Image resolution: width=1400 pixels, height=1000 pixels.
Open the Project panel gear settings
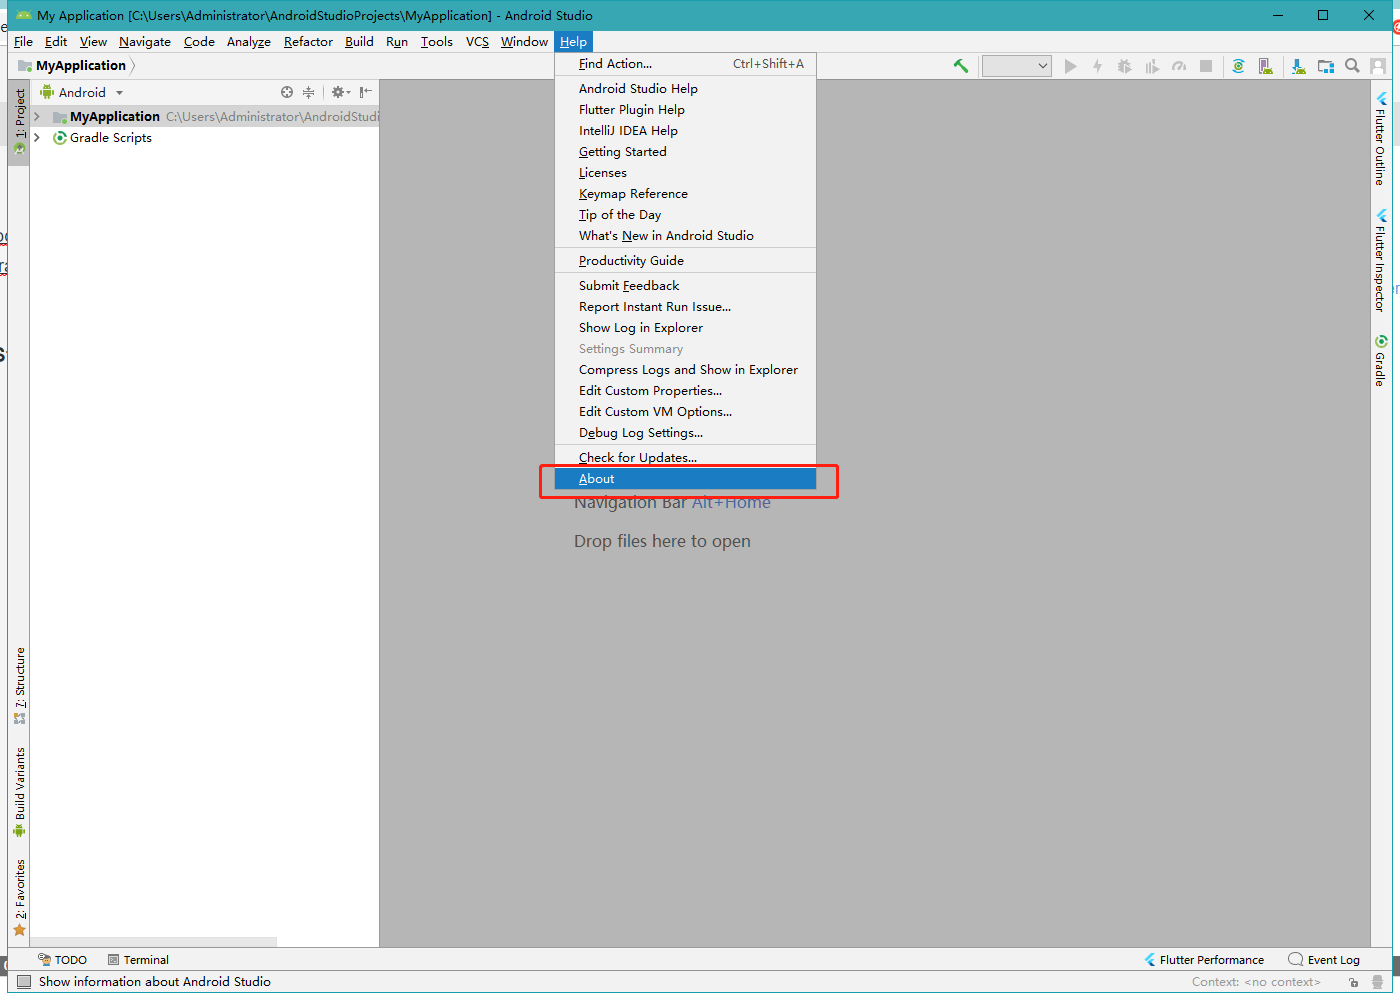[340, 92]
